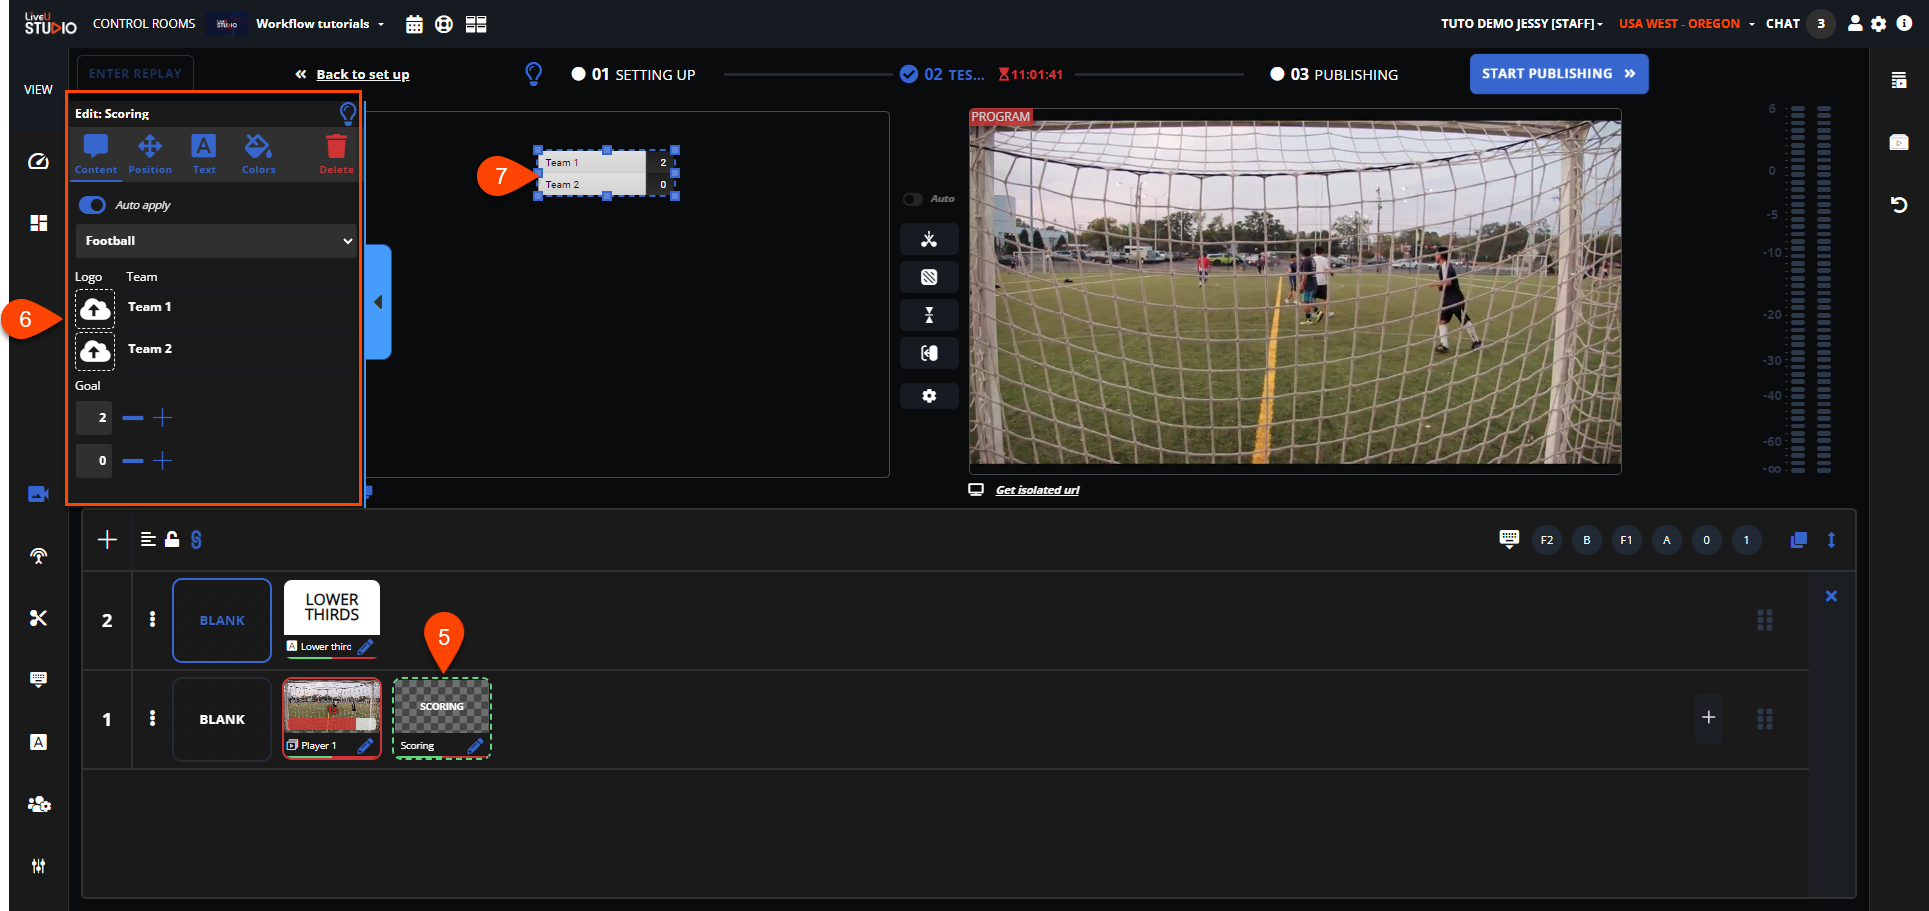1929x911 pixels.
Task: Upload a logo for Team 2
Action: 95,351
